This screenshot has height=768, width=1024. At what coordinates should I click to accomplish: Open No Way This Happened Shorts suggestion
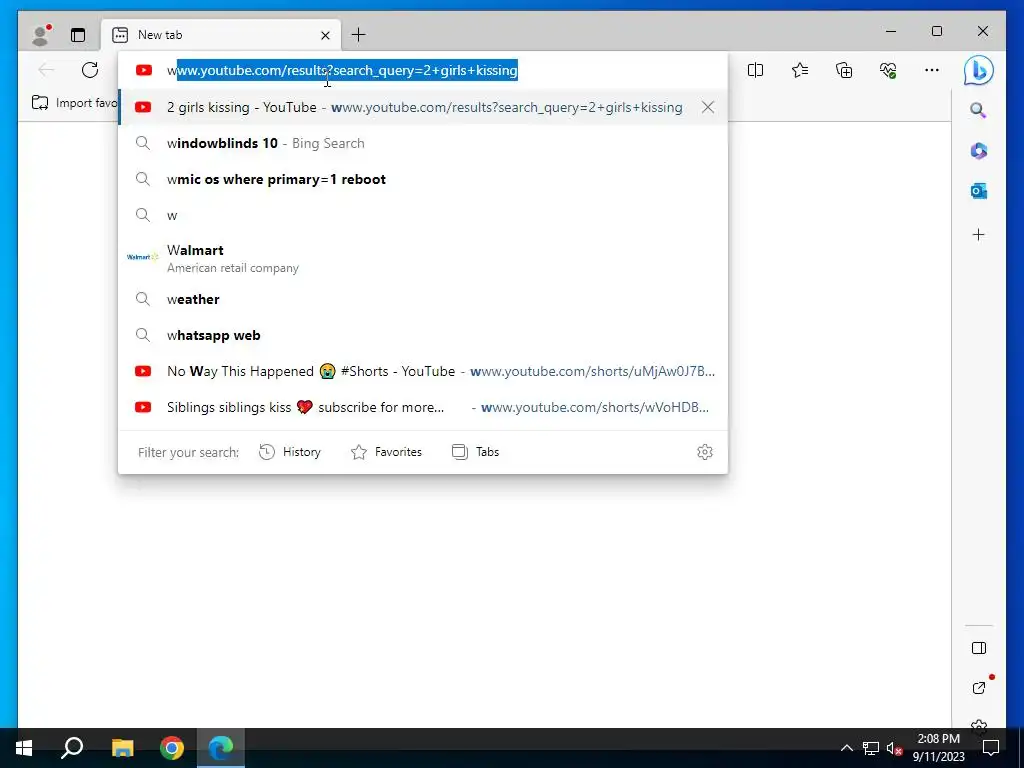coord(423,371)
